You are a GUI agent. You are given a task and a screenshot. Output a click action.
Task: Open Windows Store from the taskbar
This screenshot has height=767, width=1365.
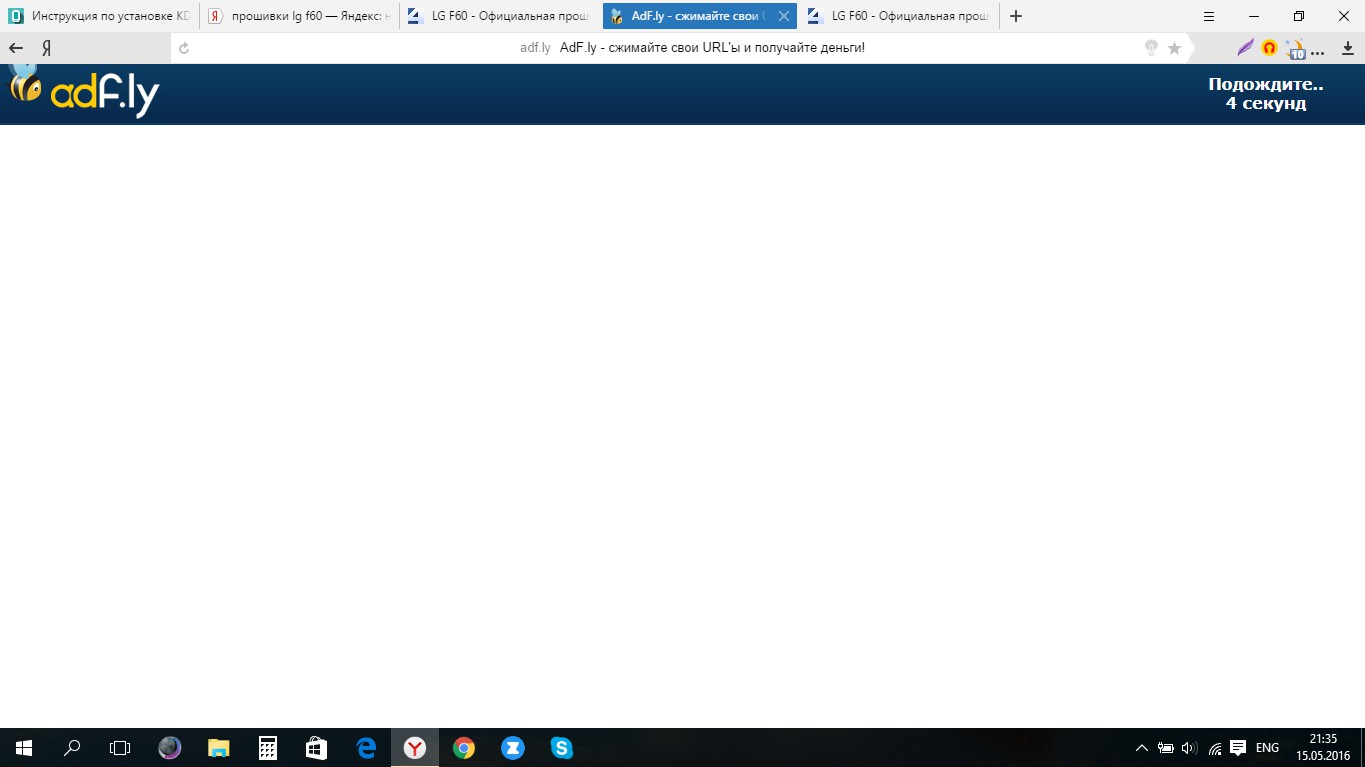coord(316,747)
